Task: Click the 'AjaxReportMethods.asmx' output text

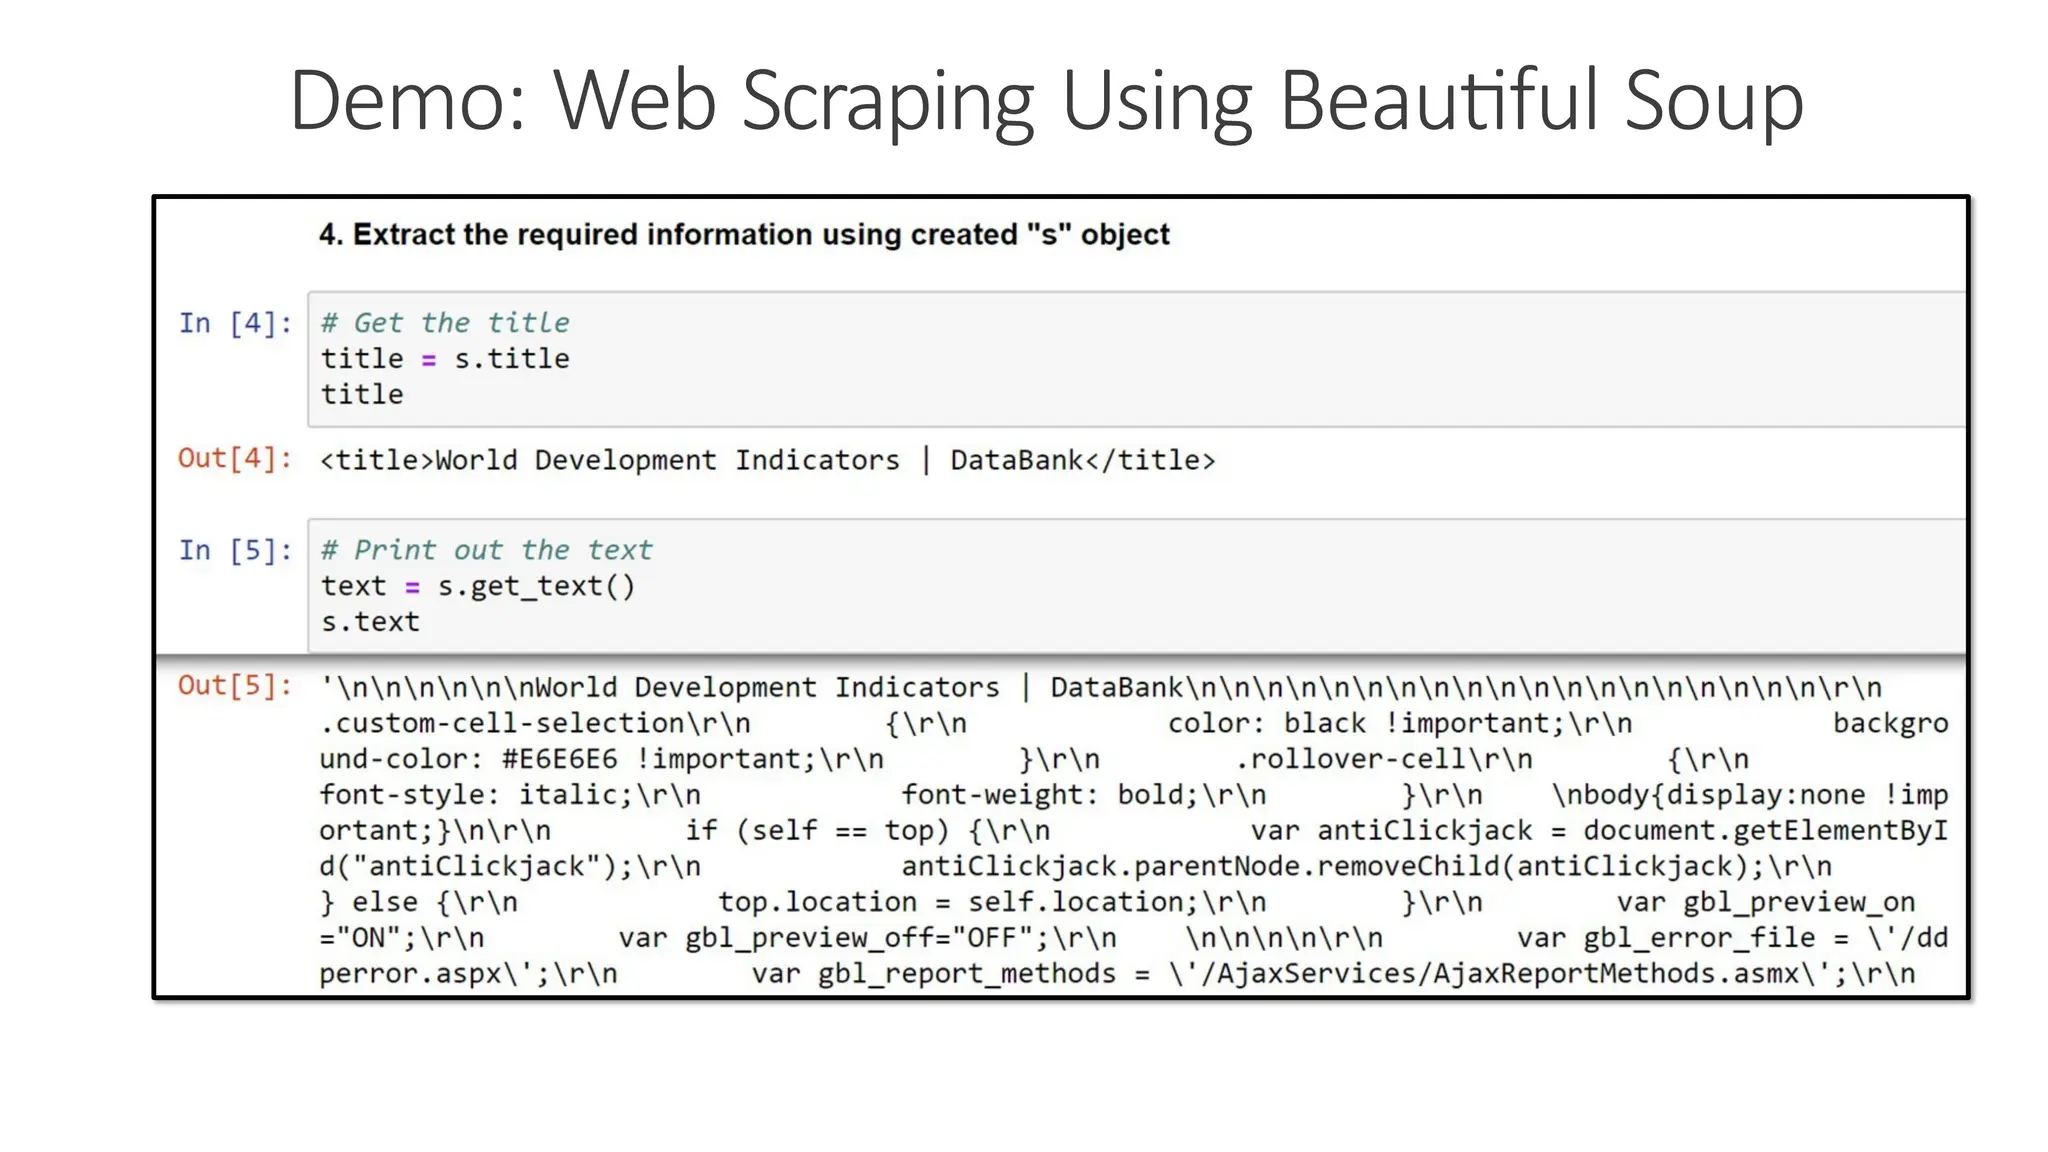Action: (x=1617, y=973)
